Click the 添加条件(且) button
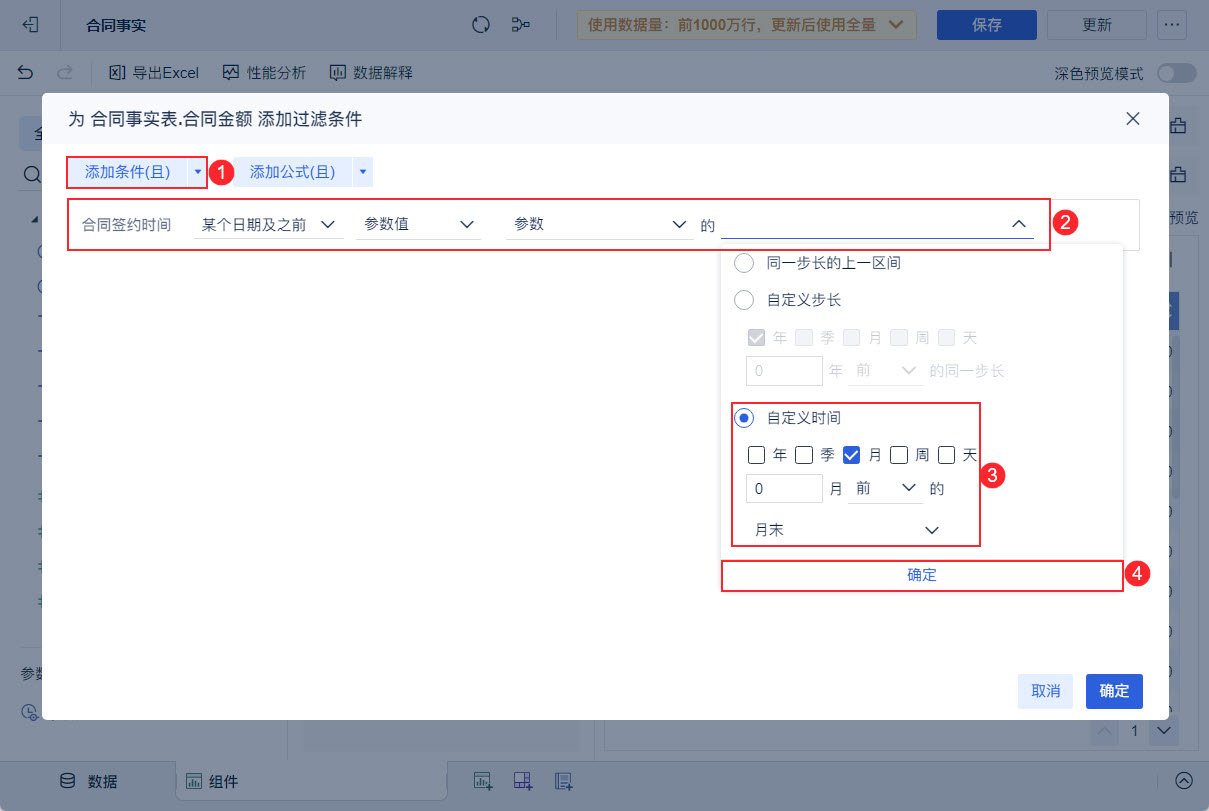Image resolution: width=1209 pixels, height=811 pixels. (127, 172)
